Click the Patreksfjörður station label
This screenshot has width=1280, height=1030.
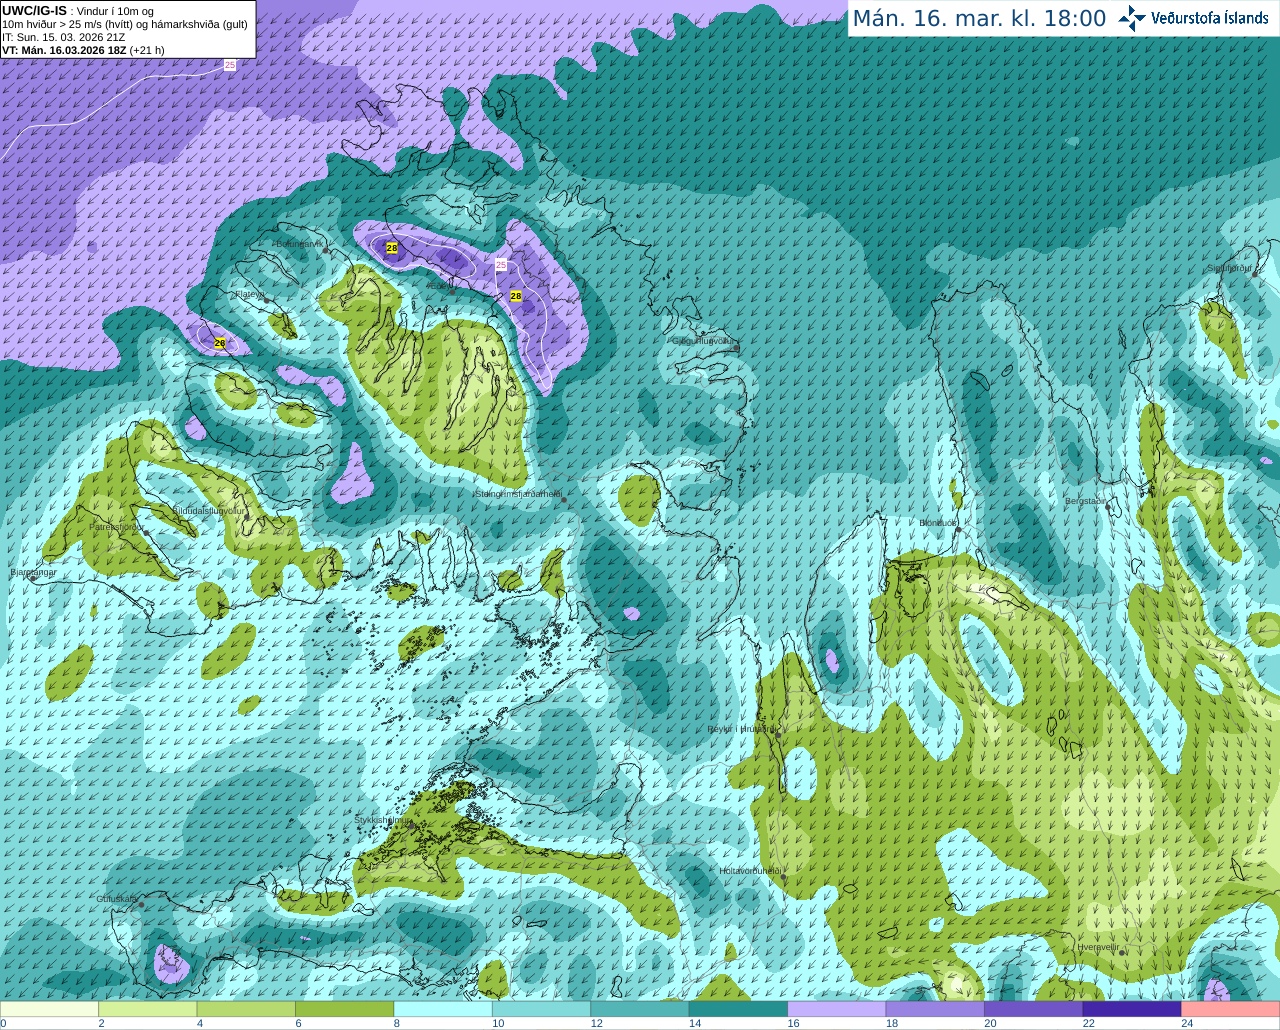coord(117,526)
